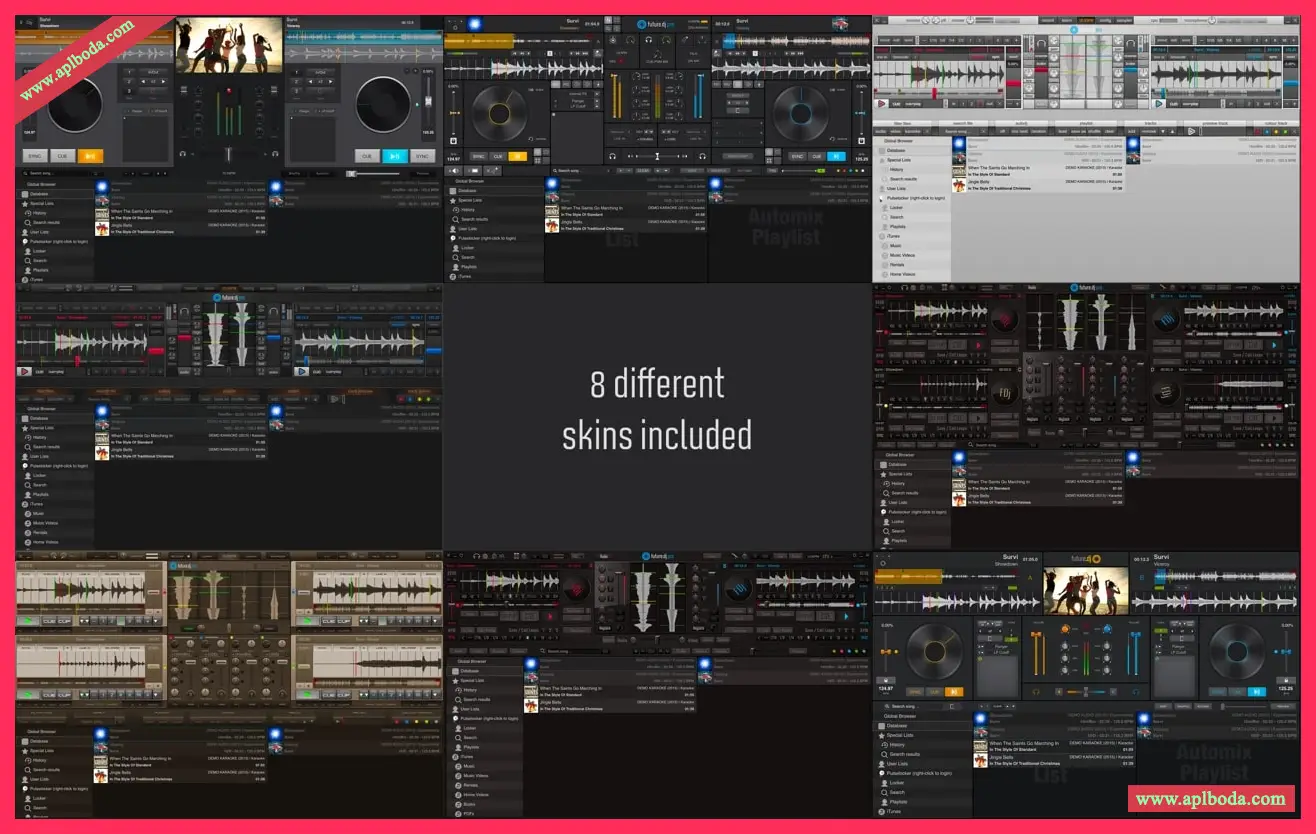Click the crossfader on the large-button gray skin

tap(229, 155)
